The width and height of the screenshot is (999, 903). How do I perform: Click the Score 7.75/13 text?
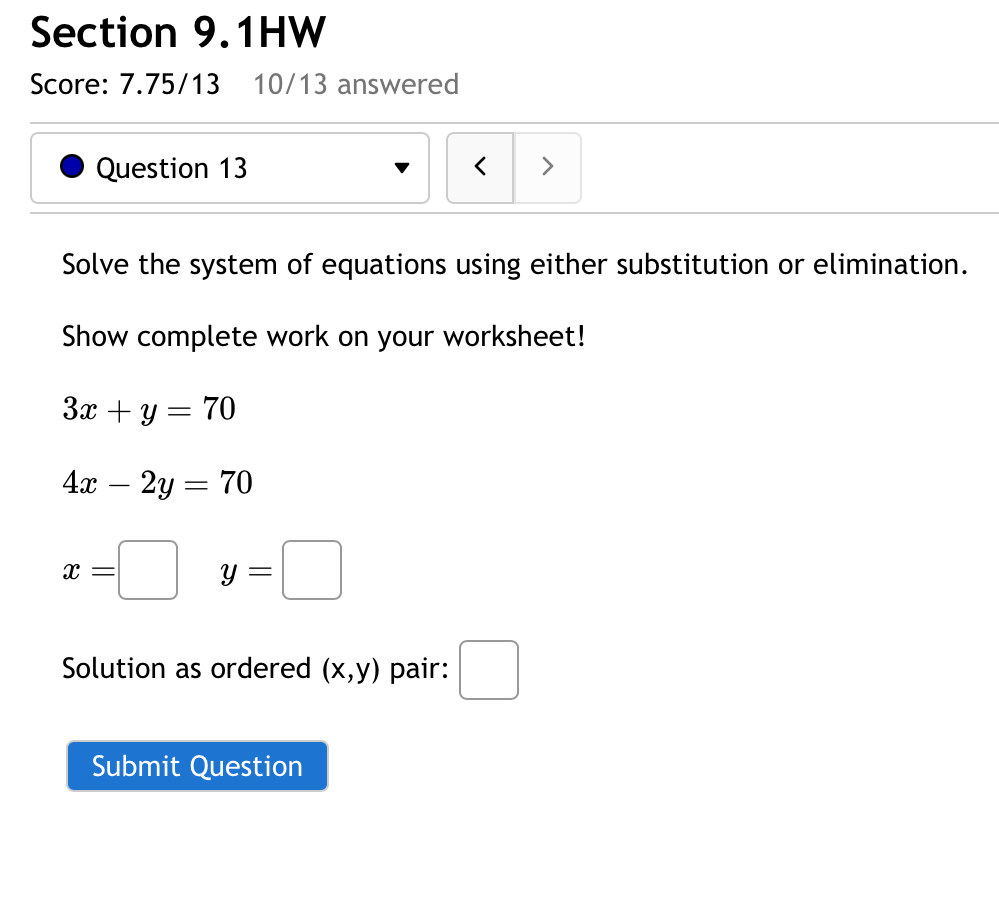tap(125, 85)
